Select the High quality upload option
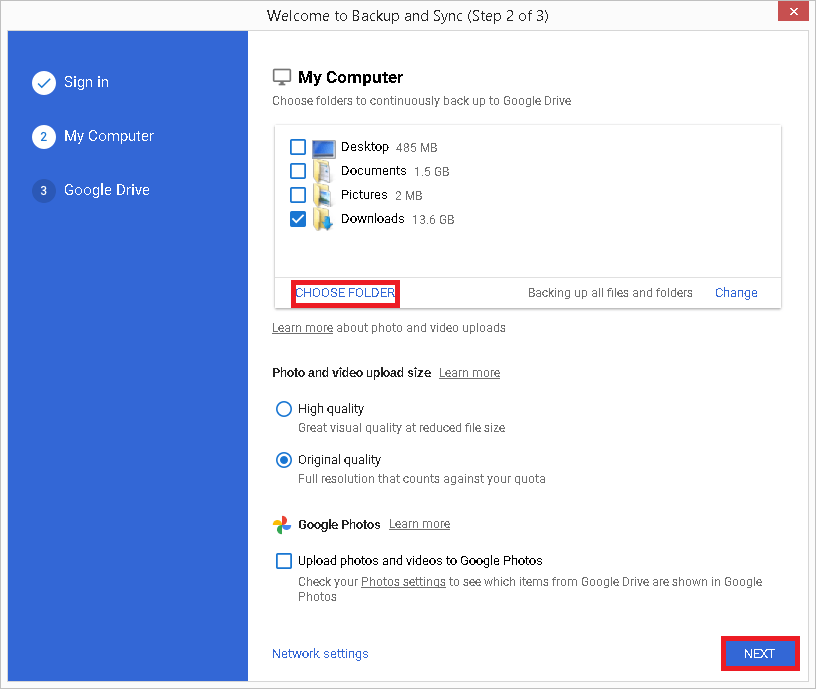816x689 pixels. tap(283, 408)
